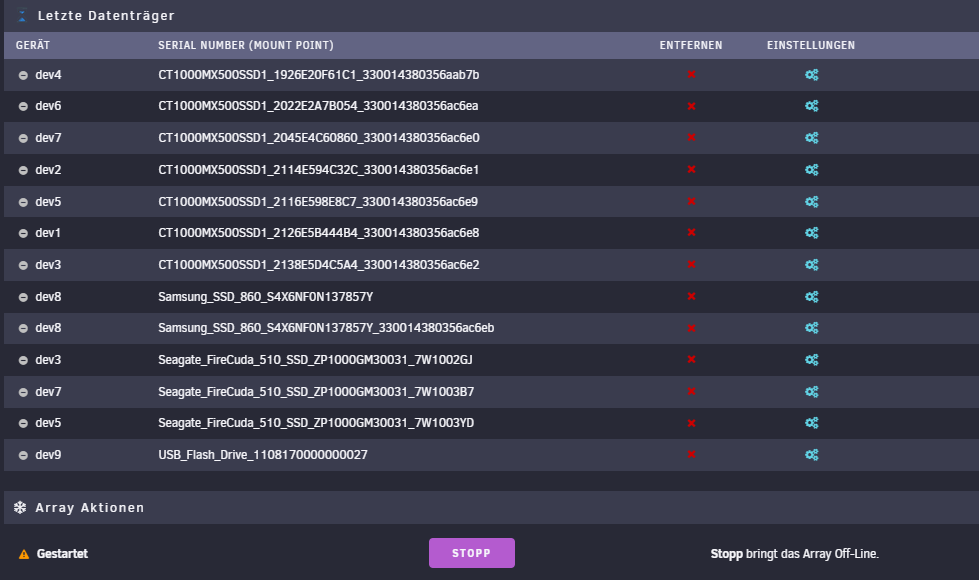Open settings gears for dev6
The image size is (979, 580).
(x=812, y=106)
